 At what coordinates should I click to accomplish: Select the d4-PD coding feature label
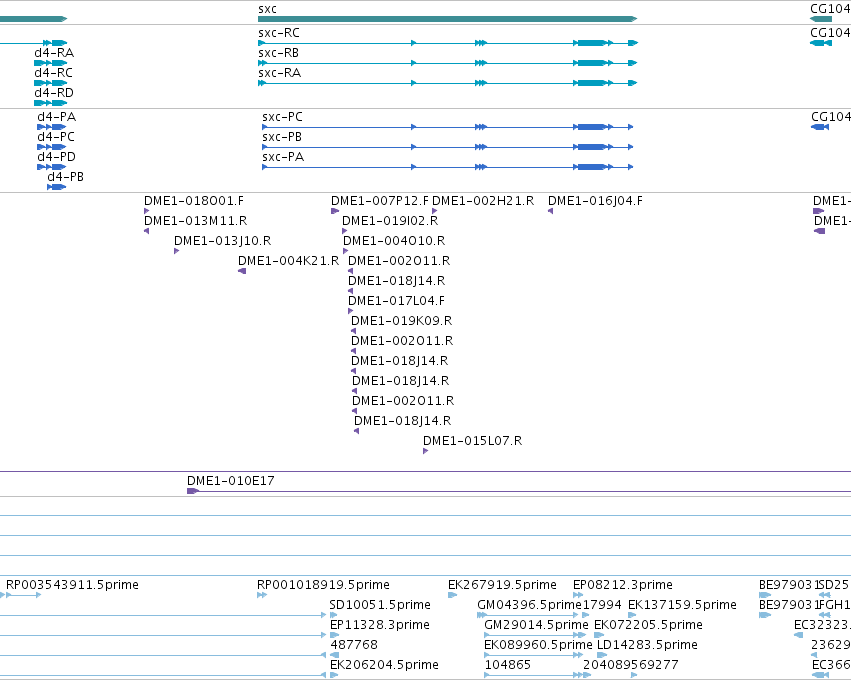coord(56,157)
